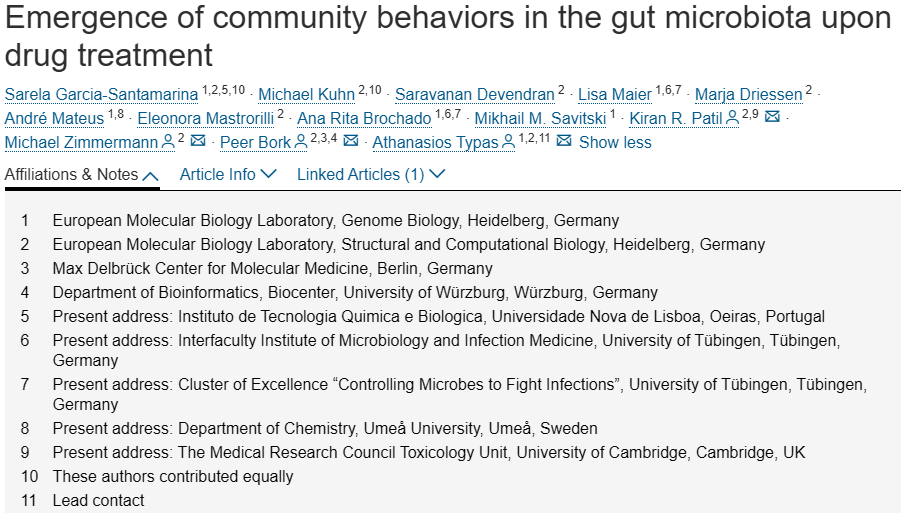The image size is (901, 513).
Task: Open Michael Kuhn author link
Action: click(x=306, y=94)
